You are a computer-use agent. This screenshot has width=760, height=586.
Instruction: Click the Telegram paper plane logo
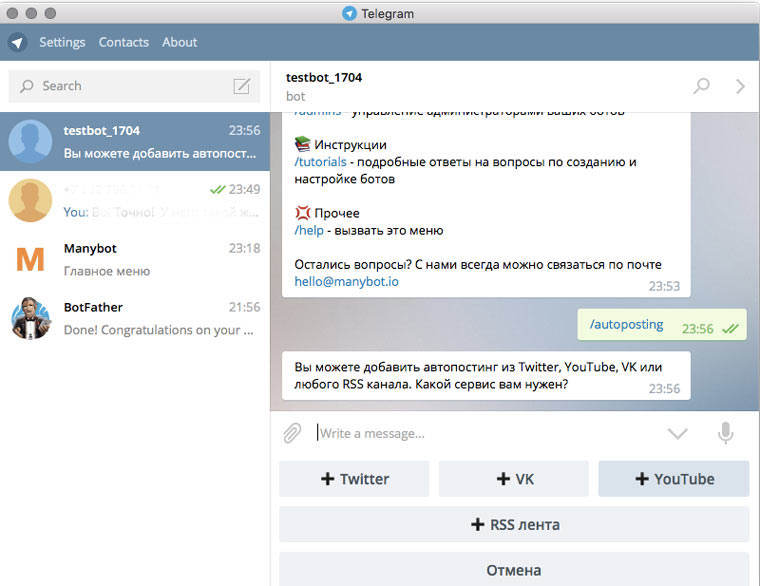coord(17,43)
